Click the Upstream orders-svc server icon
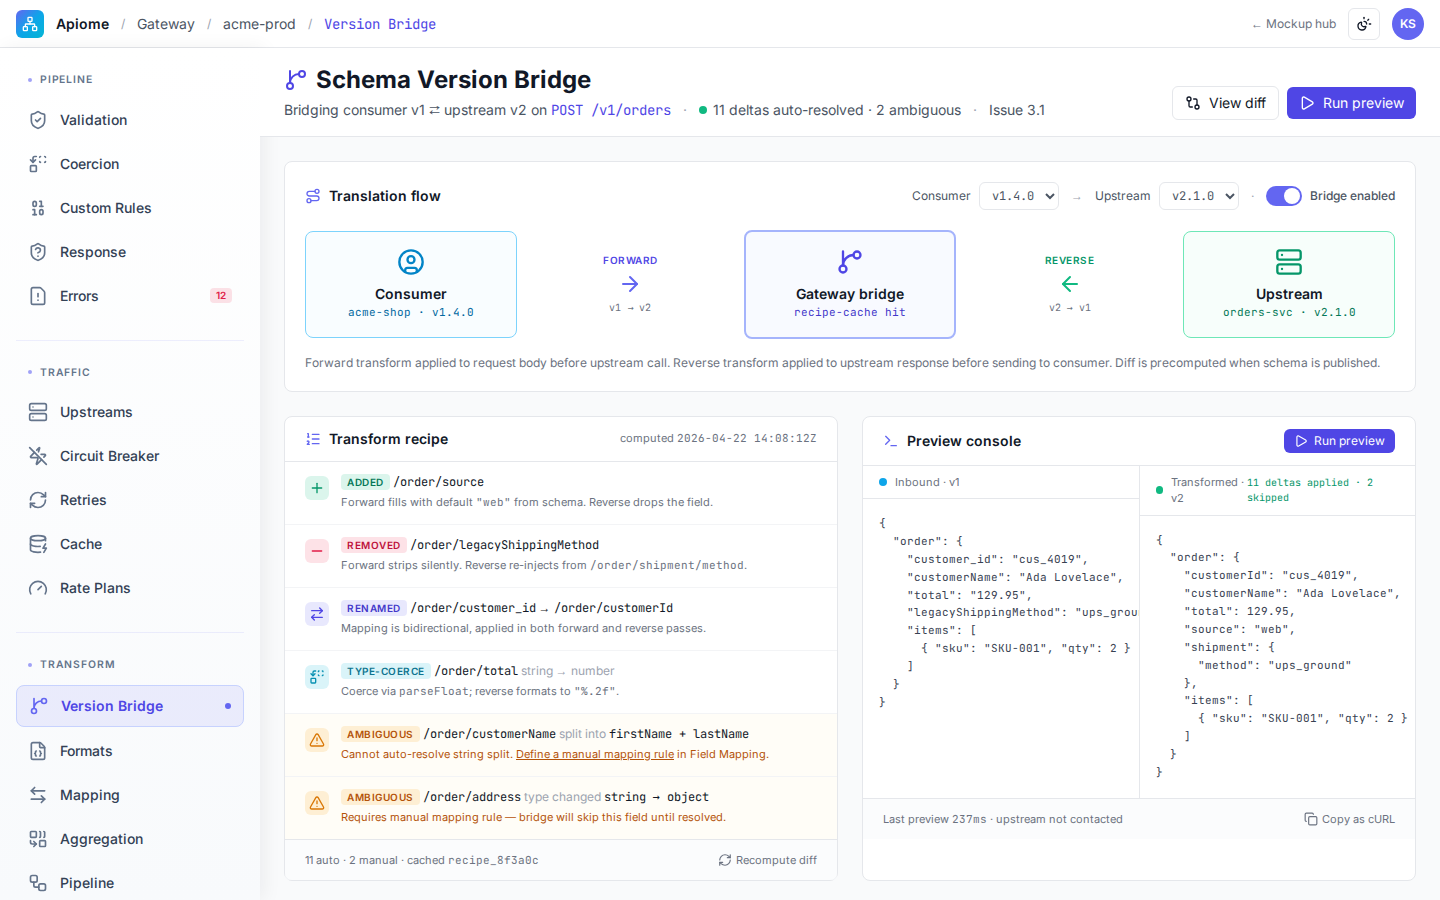1440x900 pixels. coord(1289,262)
